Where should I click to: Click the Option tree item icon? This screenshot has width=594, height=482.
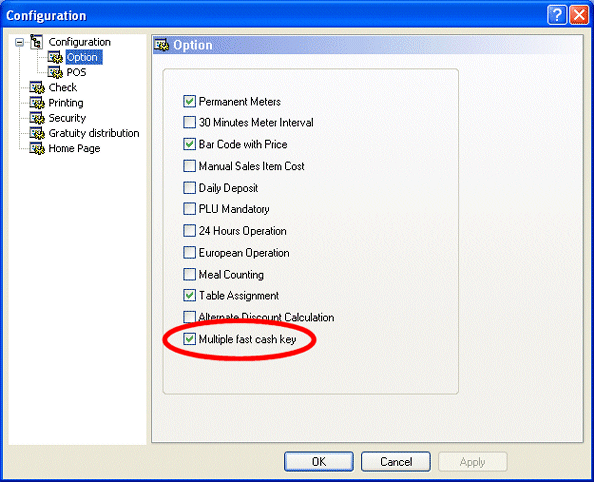pyautogui.click(x=55, y=57)
